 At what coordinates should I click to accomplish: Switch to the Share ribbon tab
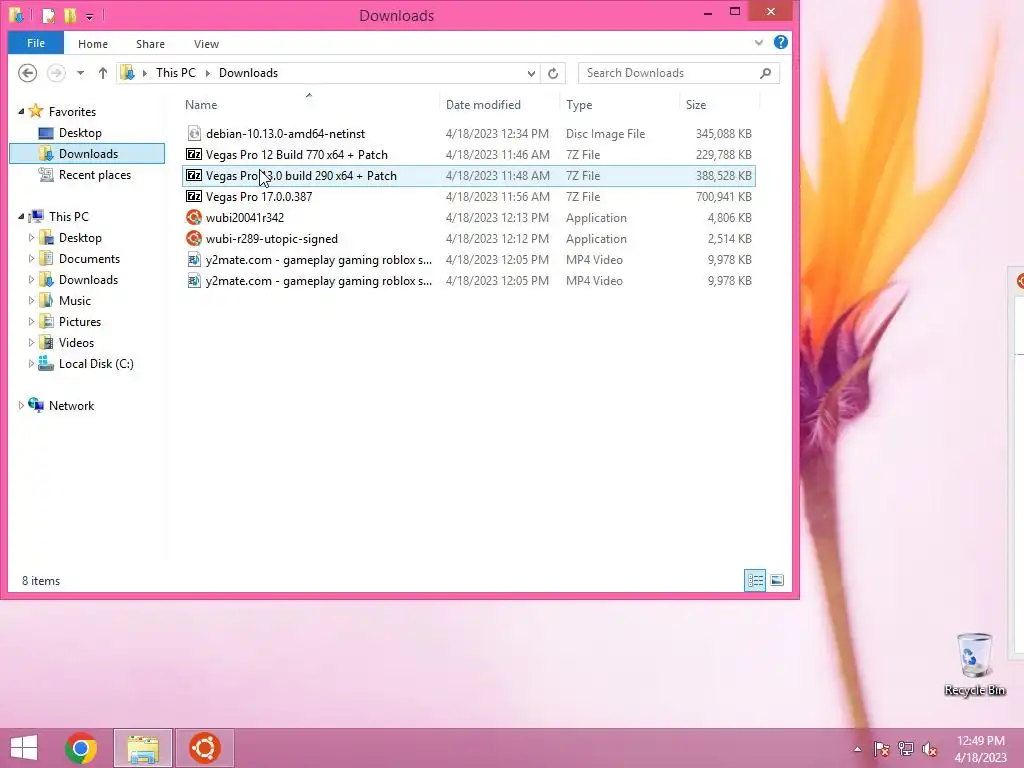pos(150,44)
